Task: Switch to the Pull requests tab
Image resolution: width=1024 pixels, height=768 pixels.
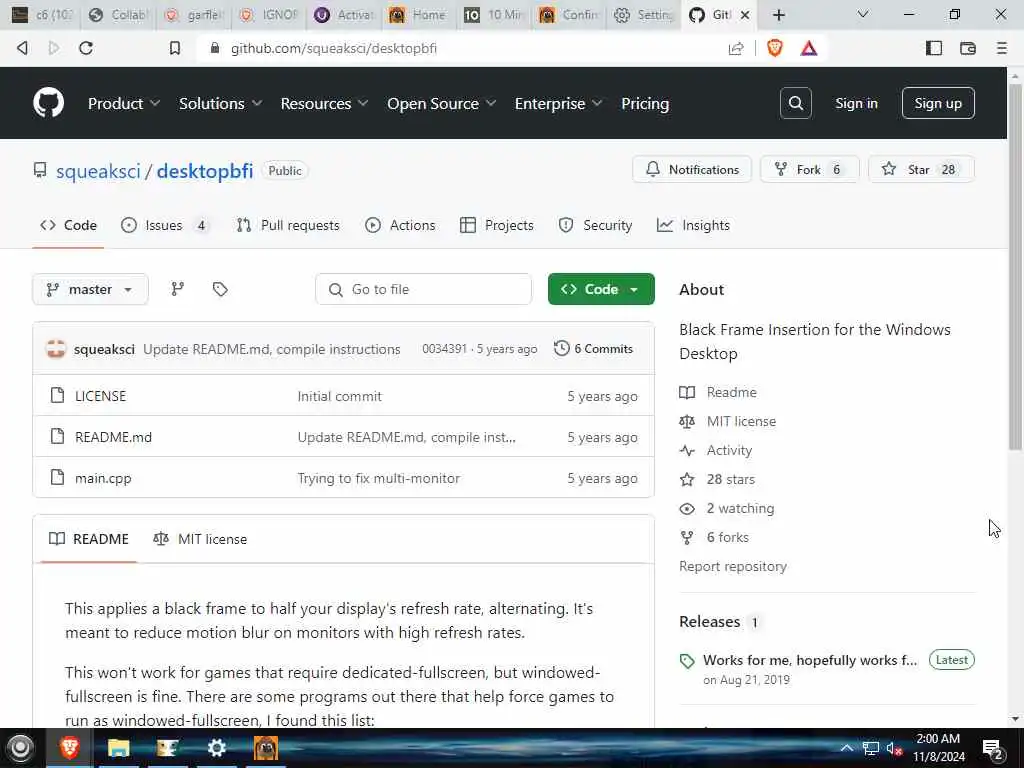Action: [288, 225]
